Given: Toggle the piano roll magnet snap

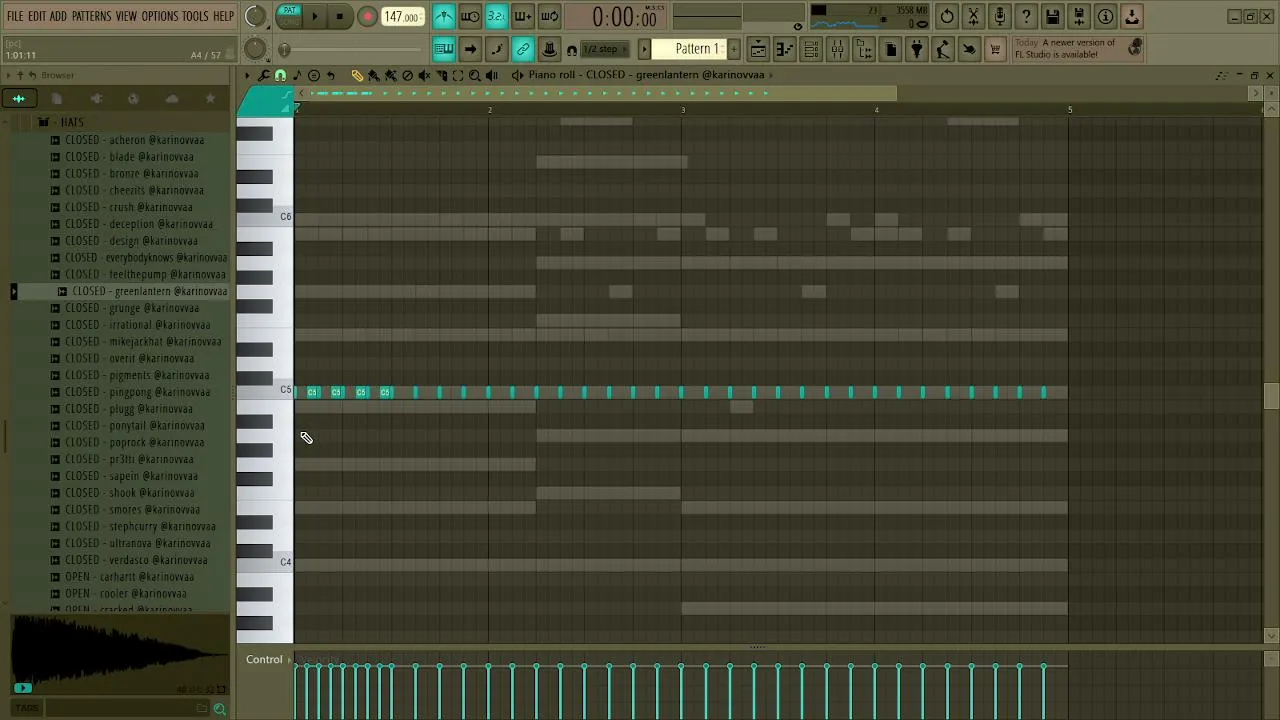Looking at the screenshot, I should (x=280, y=75).
